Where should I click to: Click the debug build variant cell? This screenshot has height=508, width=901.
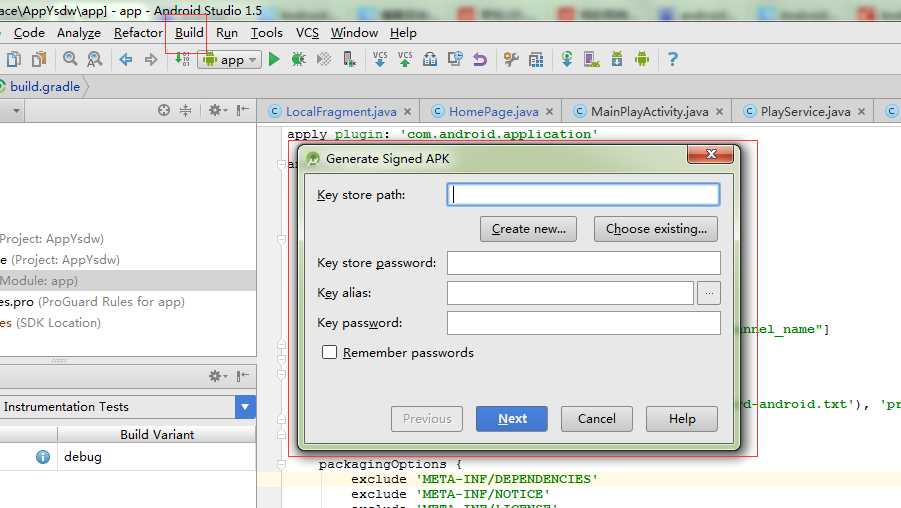tap(156, 457)
